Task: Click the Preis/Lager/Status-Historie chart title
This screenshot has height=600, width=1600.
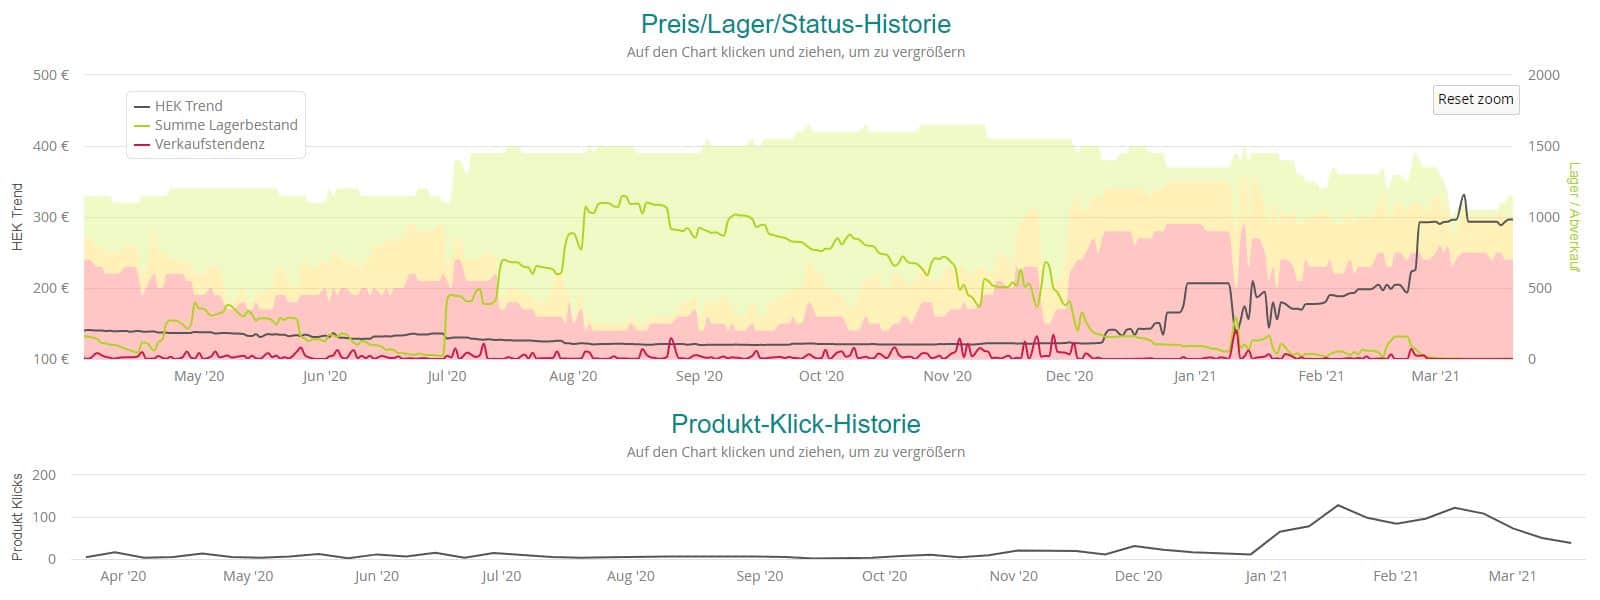Action: coord(796,23)
